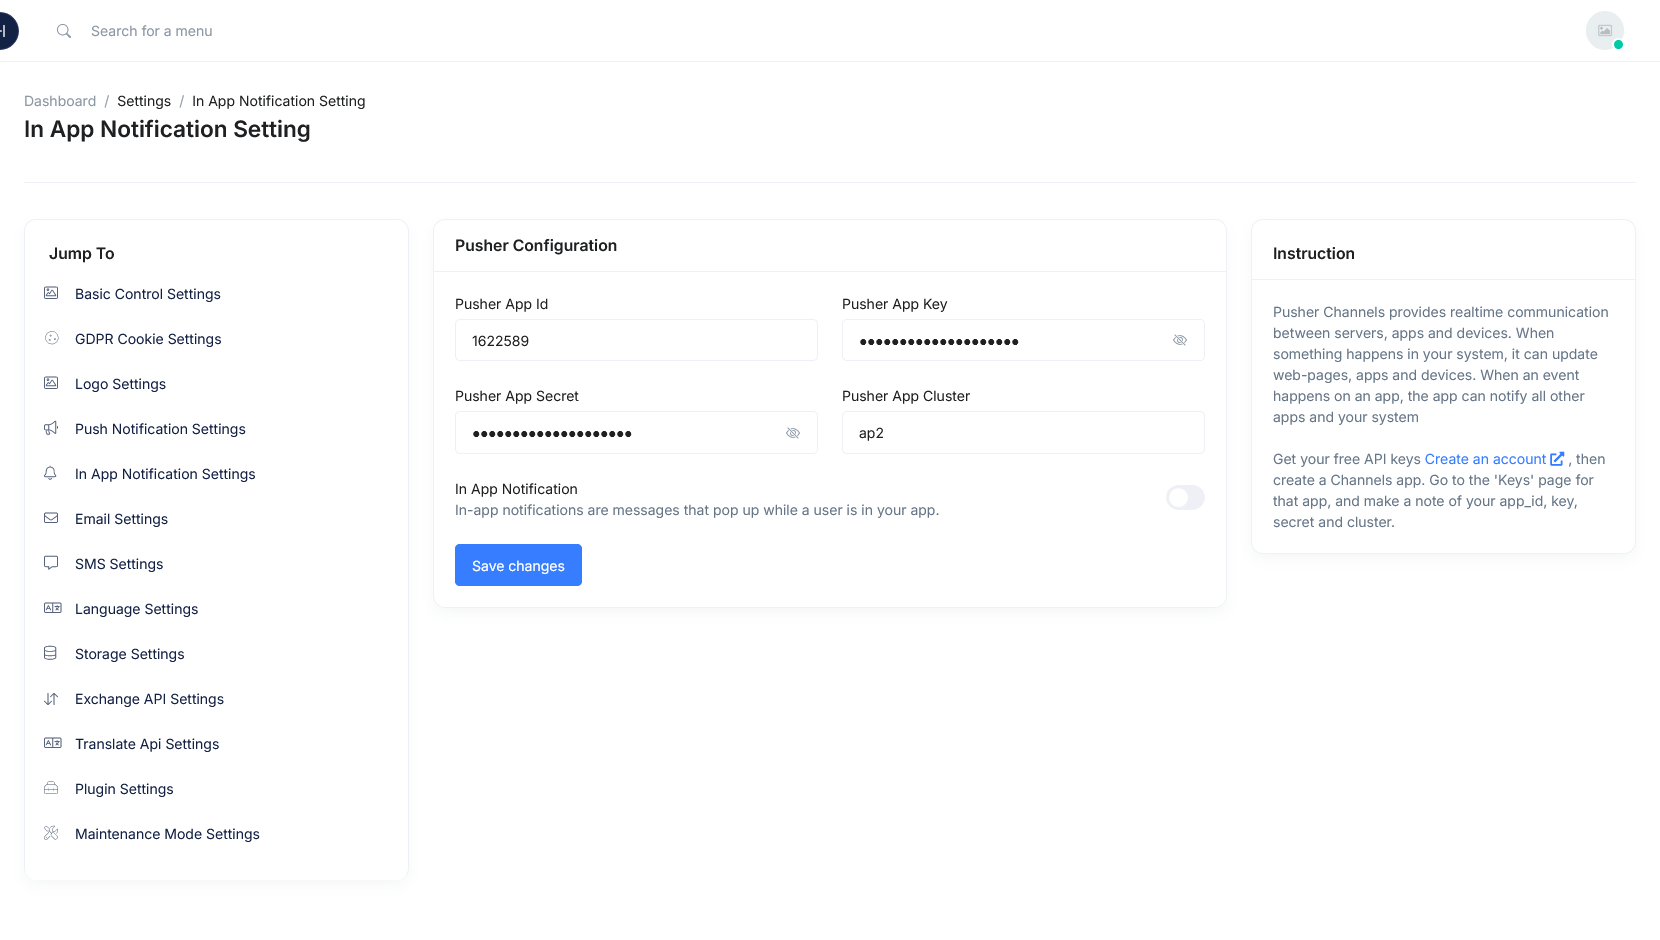Click the GDPR Cookie Settings cookie icon
This screenshot has height=940, width=1660.
51,338
